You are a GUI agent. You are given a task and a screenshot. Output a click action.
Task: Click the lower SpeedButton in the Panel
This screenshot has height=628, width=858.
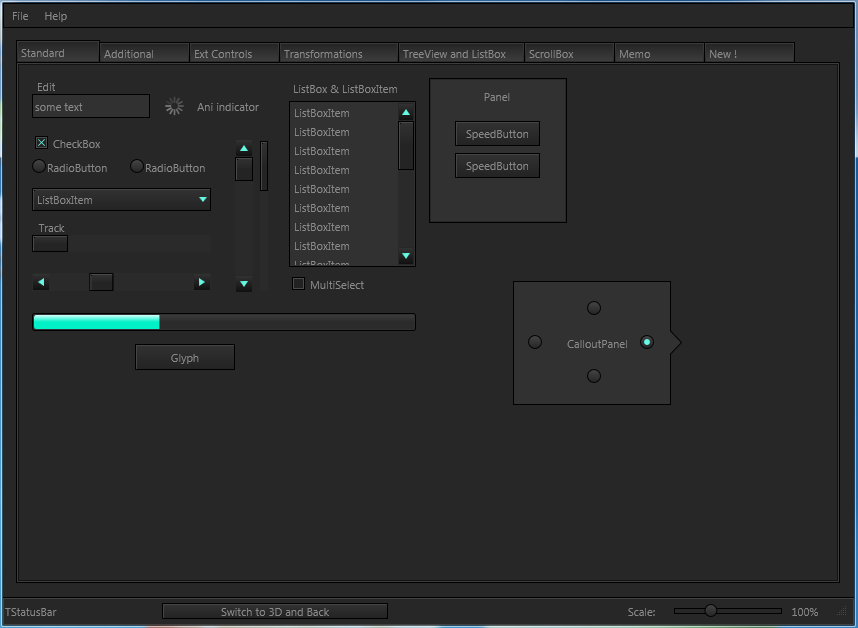coord(497,166)
